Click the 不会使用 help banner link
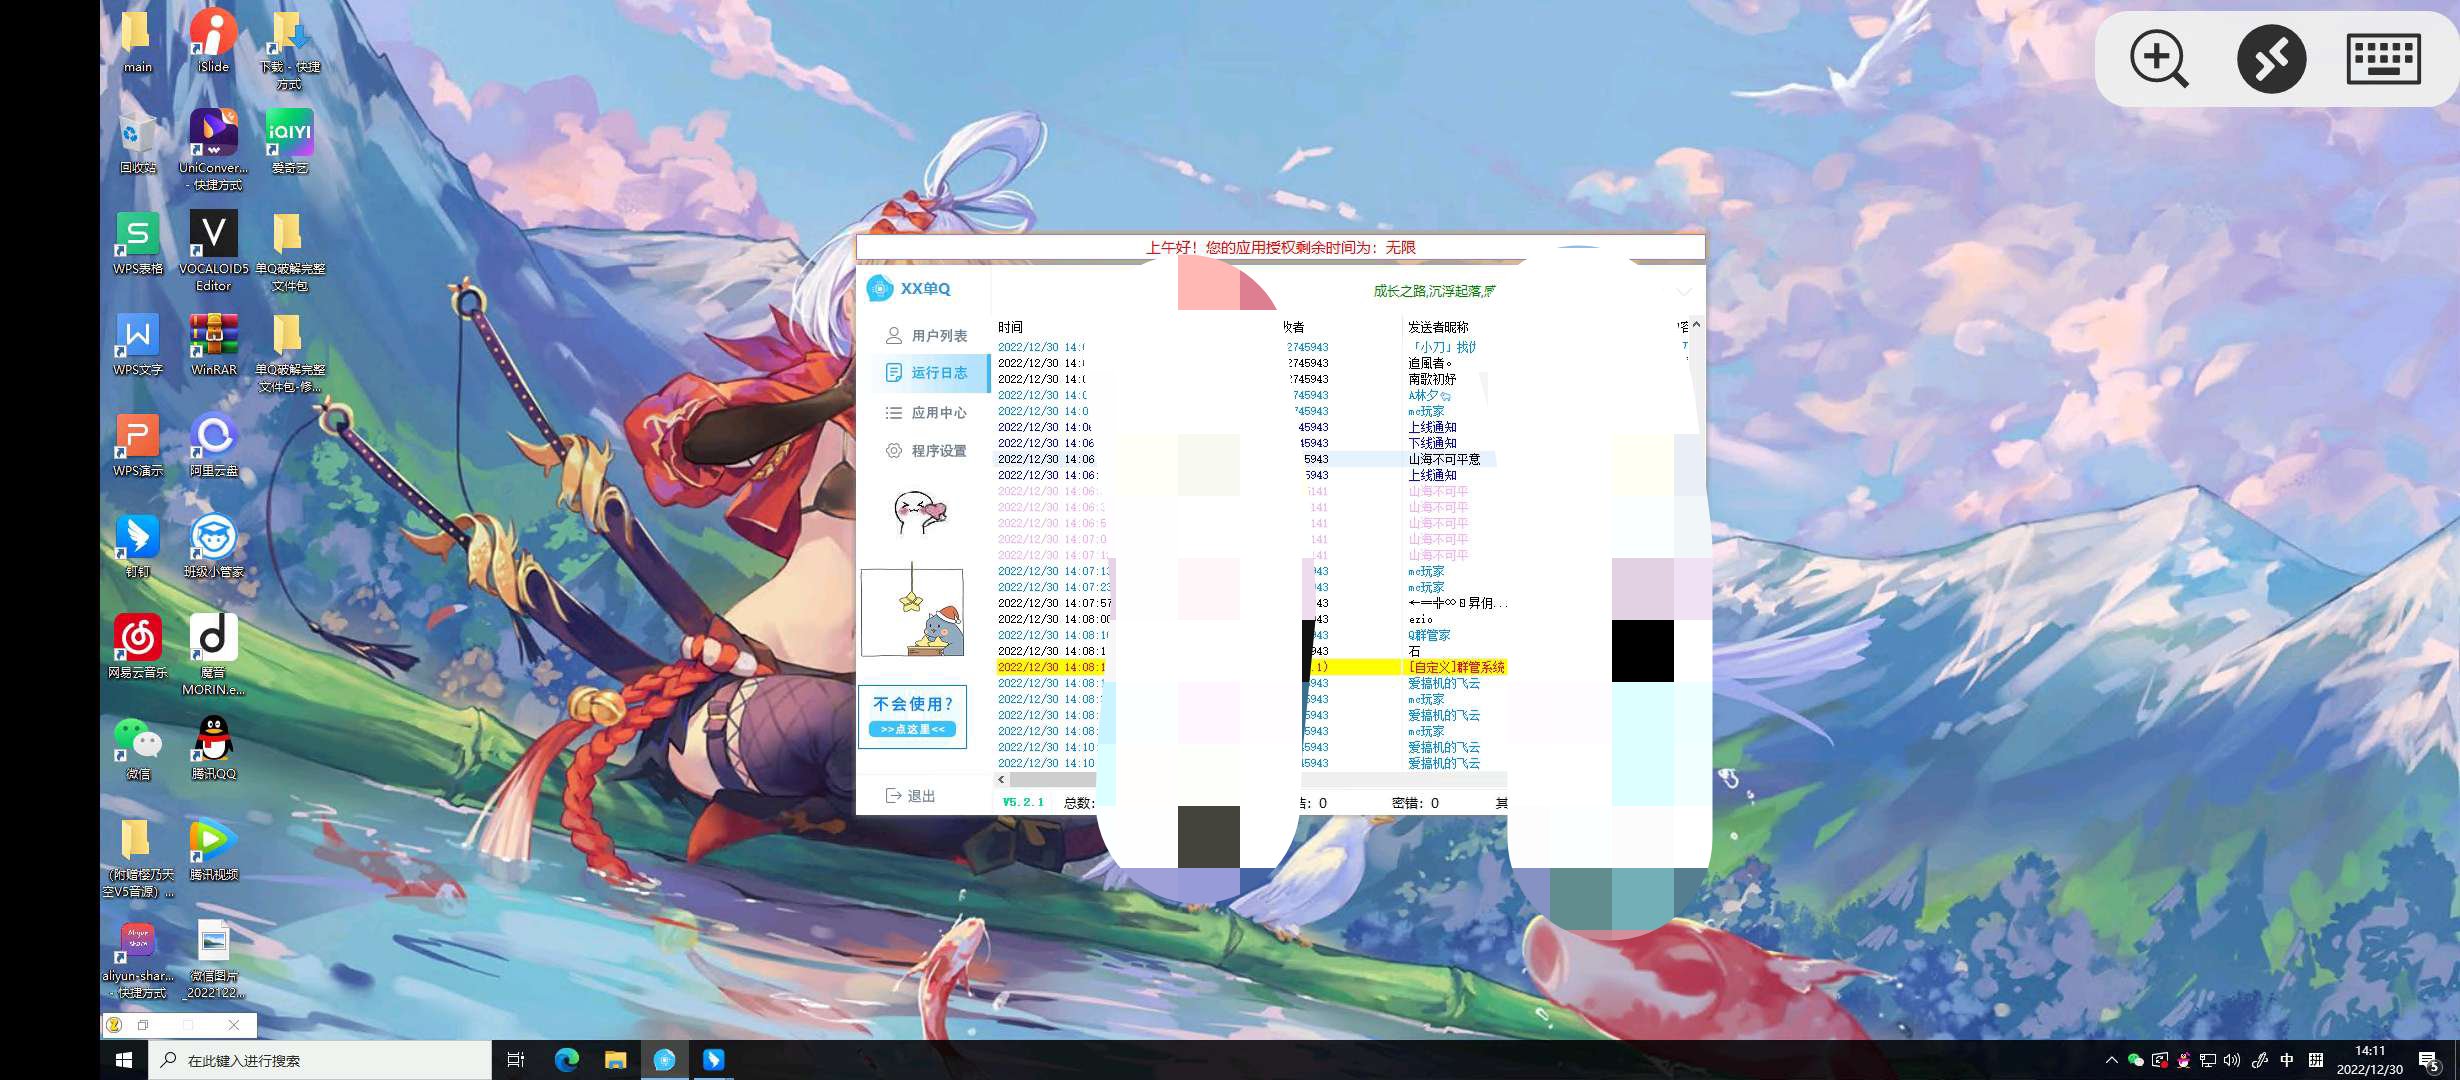Image resolution: width=2460 pixels, height=1080 pixels. coord(912,716)
